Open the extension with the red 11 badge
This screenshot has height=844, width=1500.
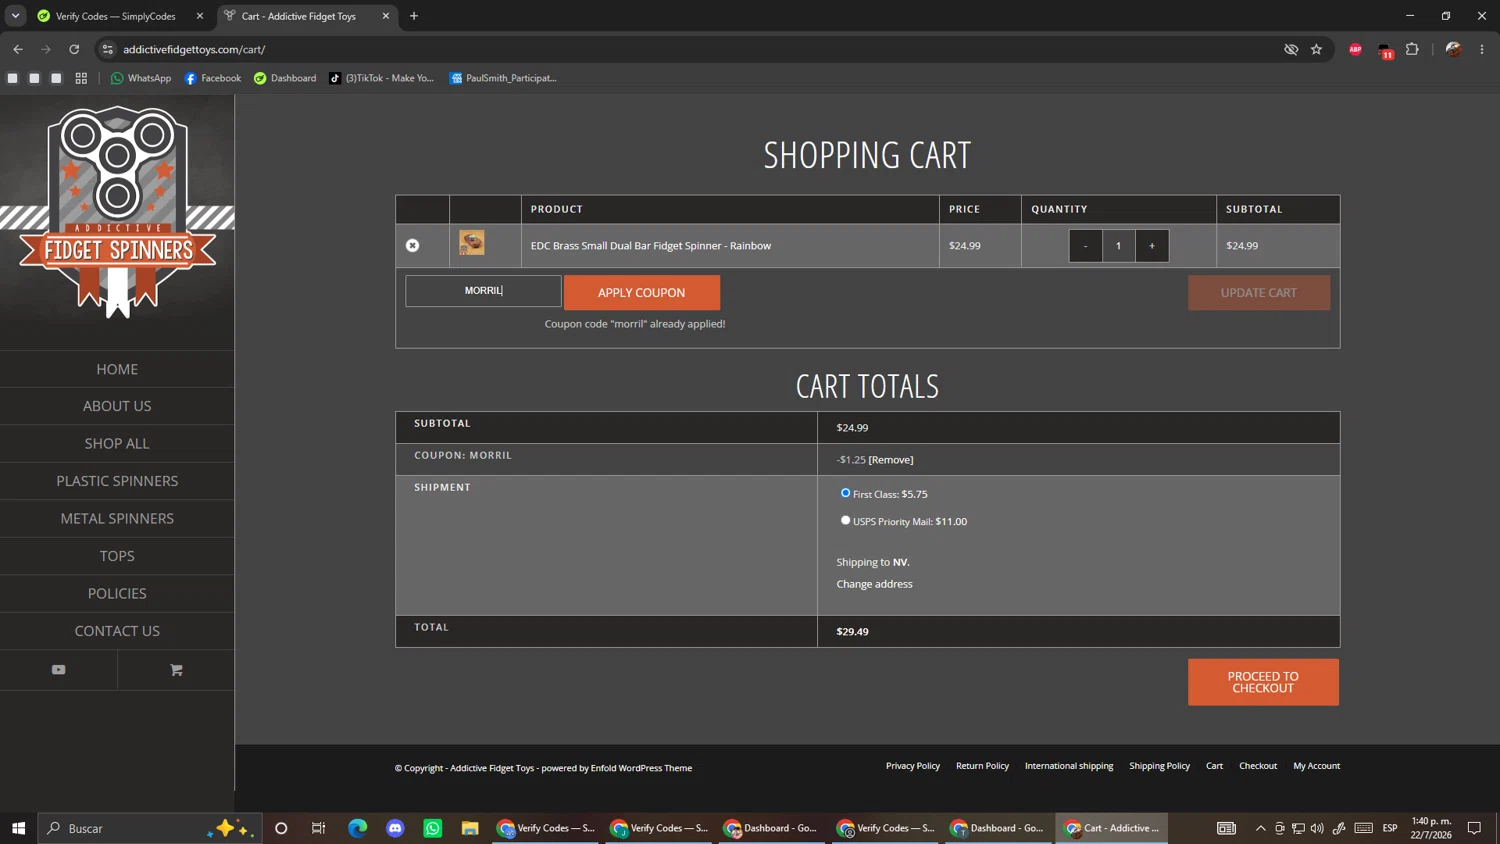coord(1385,50)
